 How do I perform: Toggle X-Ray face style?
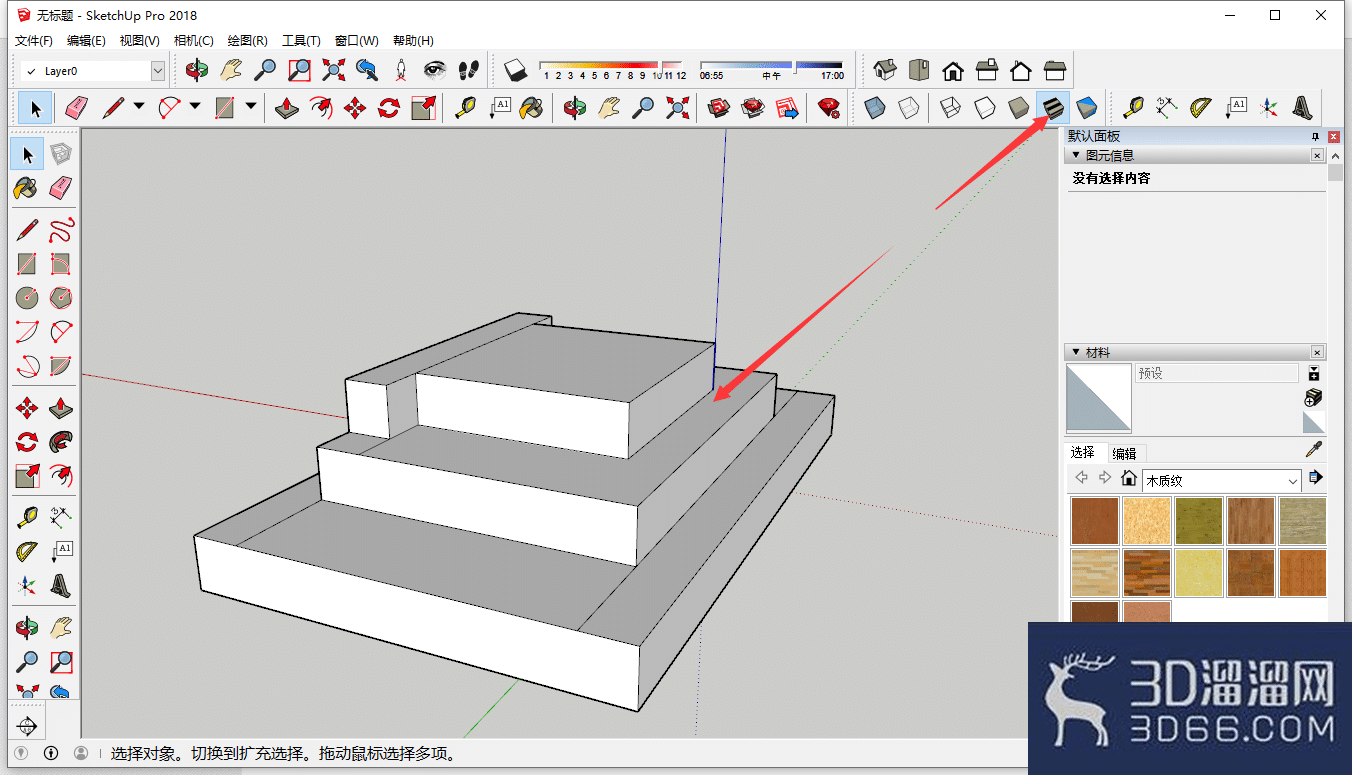coord(875,107)
